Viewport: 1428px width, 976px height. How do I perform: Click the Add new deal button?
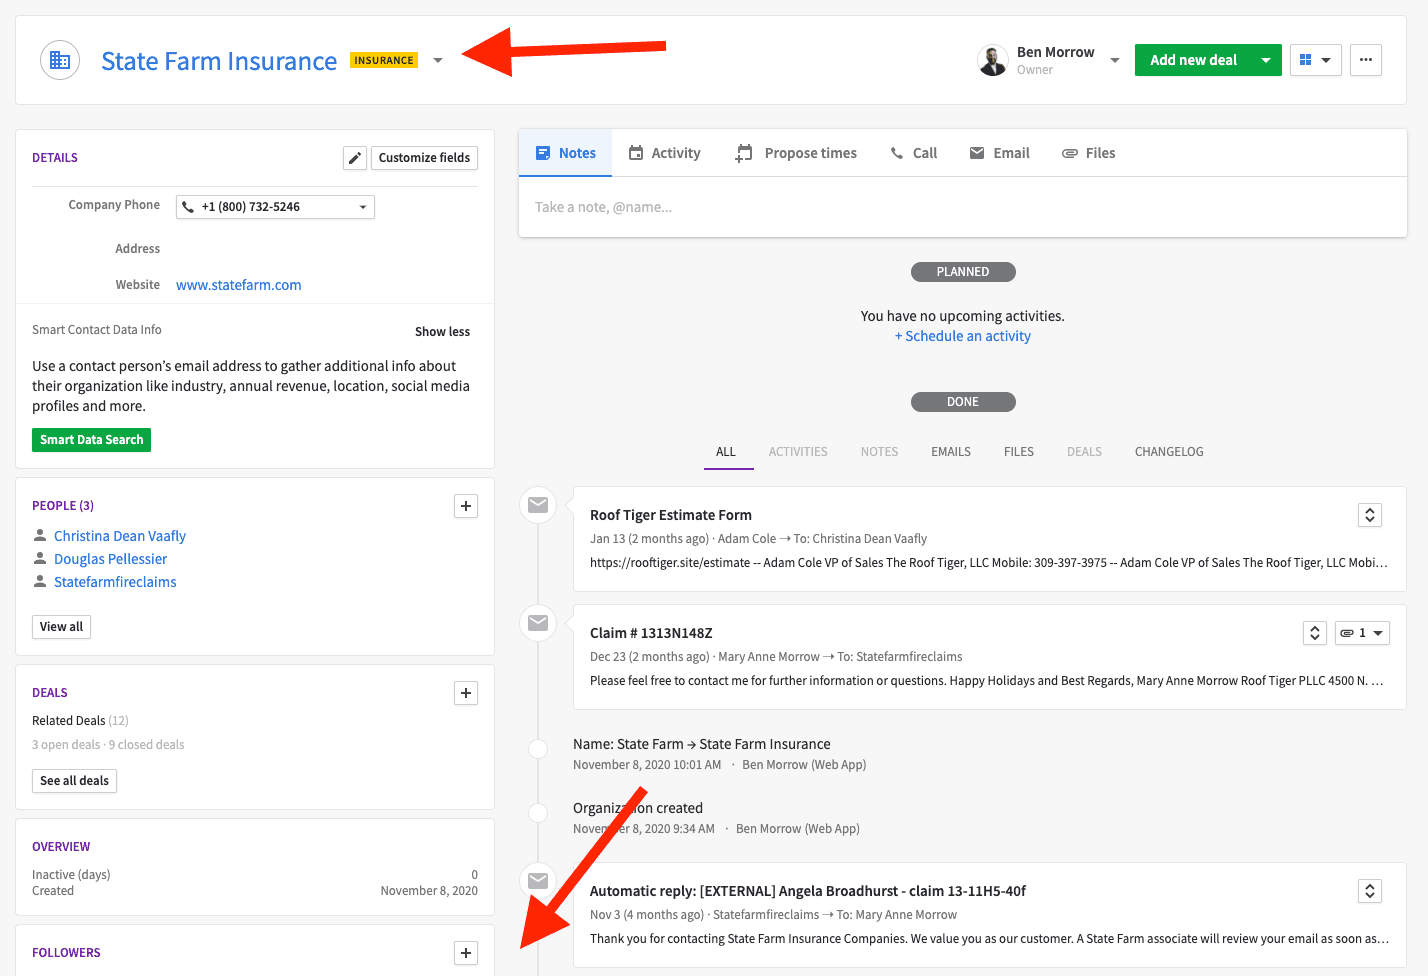(x=1193, y=60)
